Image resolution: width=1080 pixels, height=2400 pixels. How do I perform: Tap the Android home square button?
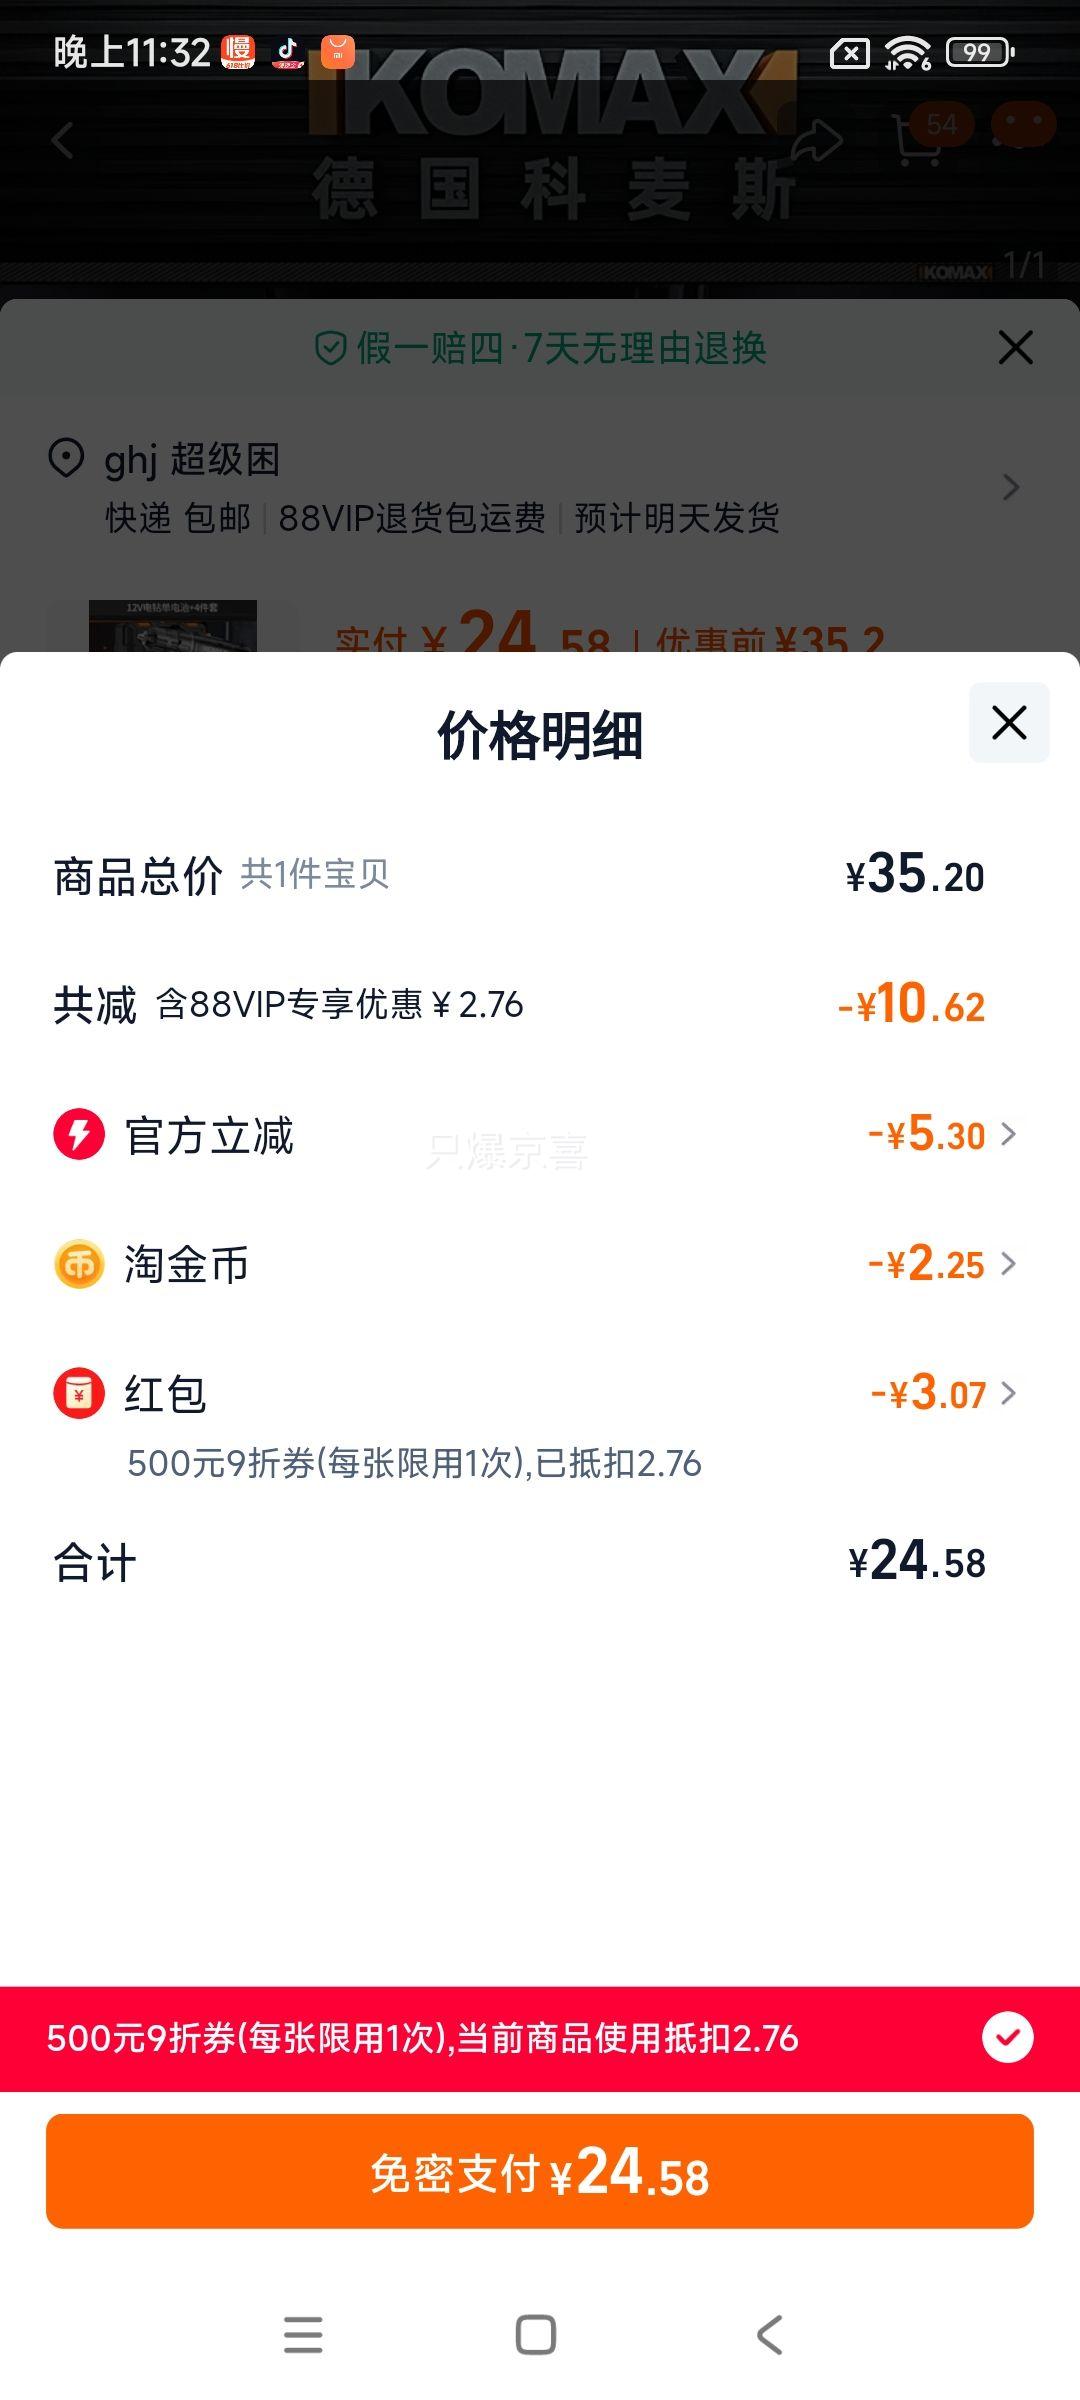click(536, 2335)
